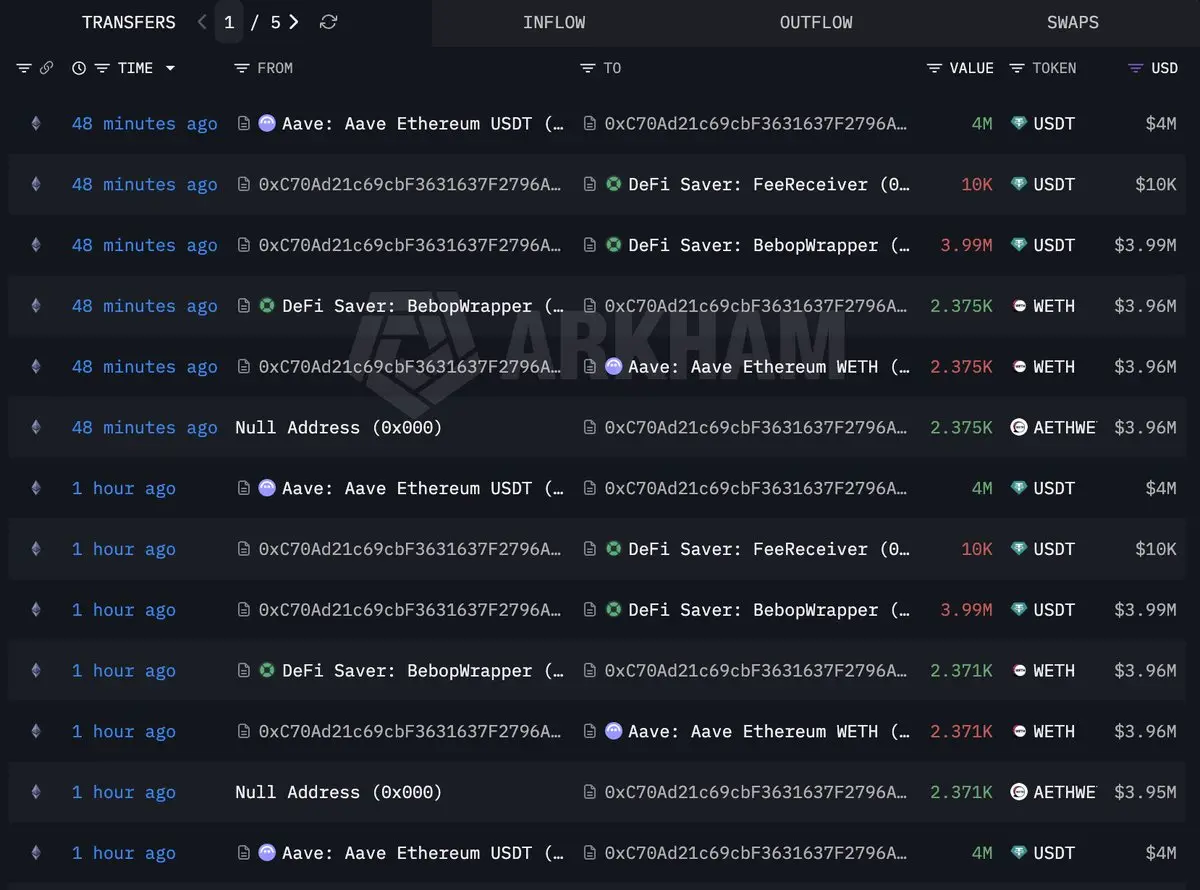The height and width of the screenshot is (890, 1200).
Task: Open BebopWrapper sender in 2.375K WETH row
Action: 422,306
